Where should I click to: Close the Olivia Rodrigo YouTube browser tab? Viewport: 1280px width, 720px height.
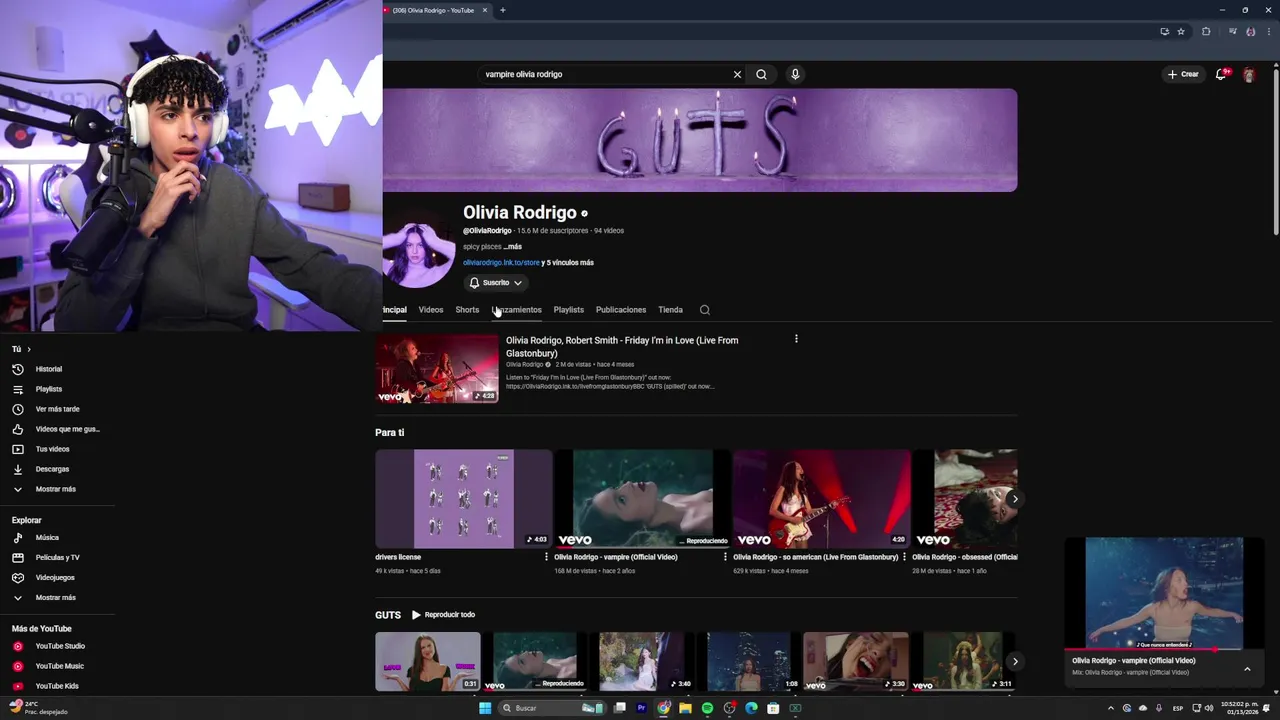point(485,10)
